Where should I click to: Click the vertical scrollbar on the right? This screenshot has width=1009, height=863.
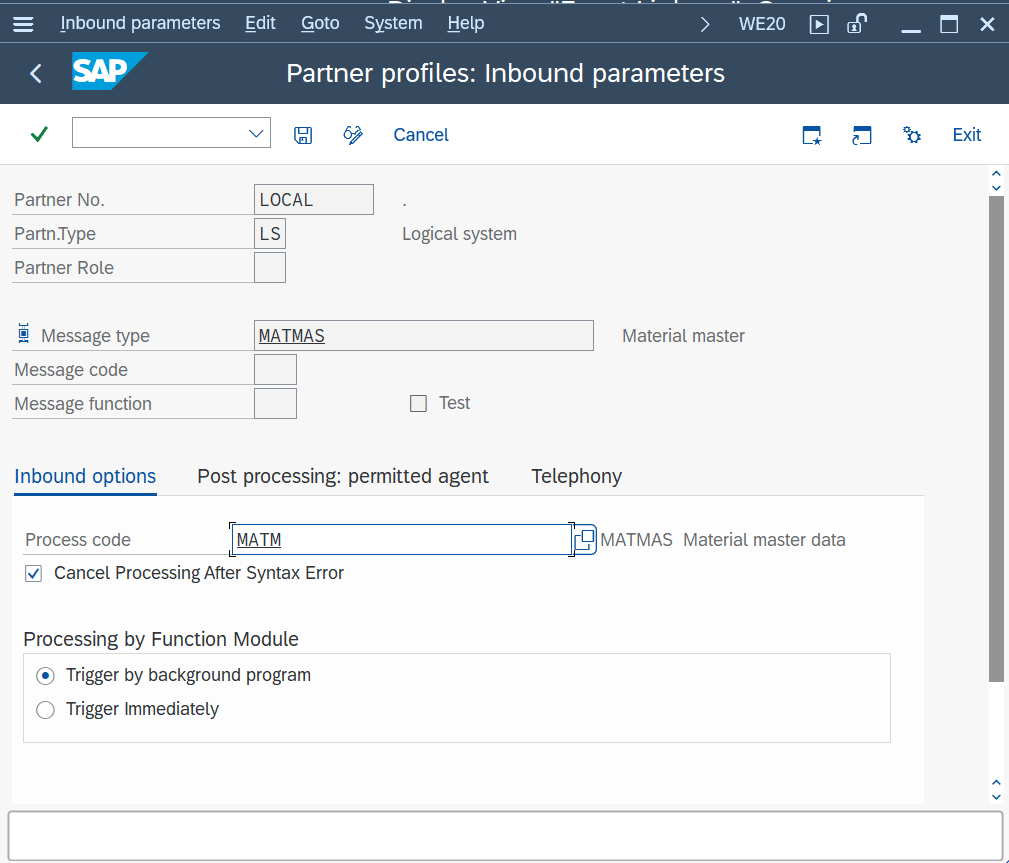[995, 440]
